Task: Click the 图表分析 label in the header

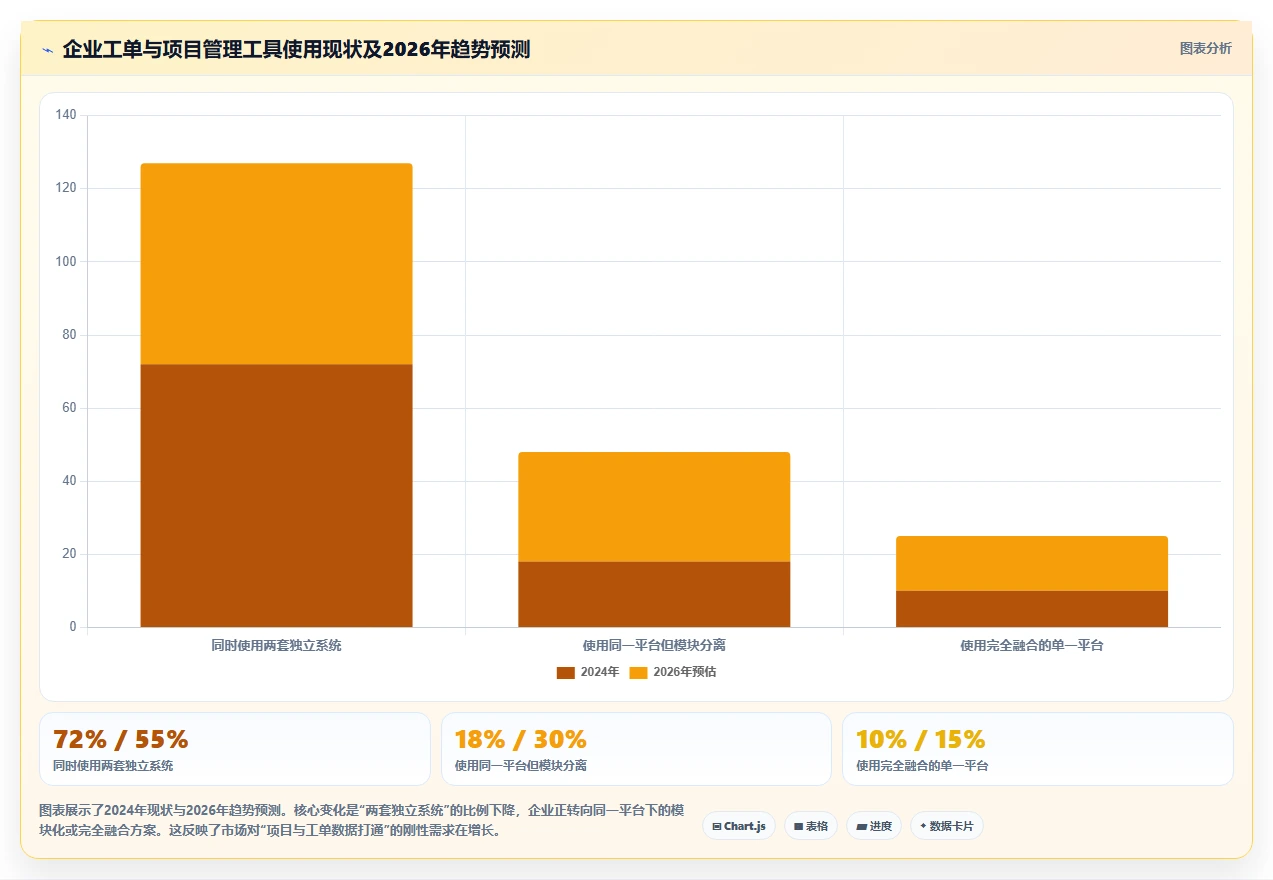Action: click(x=1206, y=48)
